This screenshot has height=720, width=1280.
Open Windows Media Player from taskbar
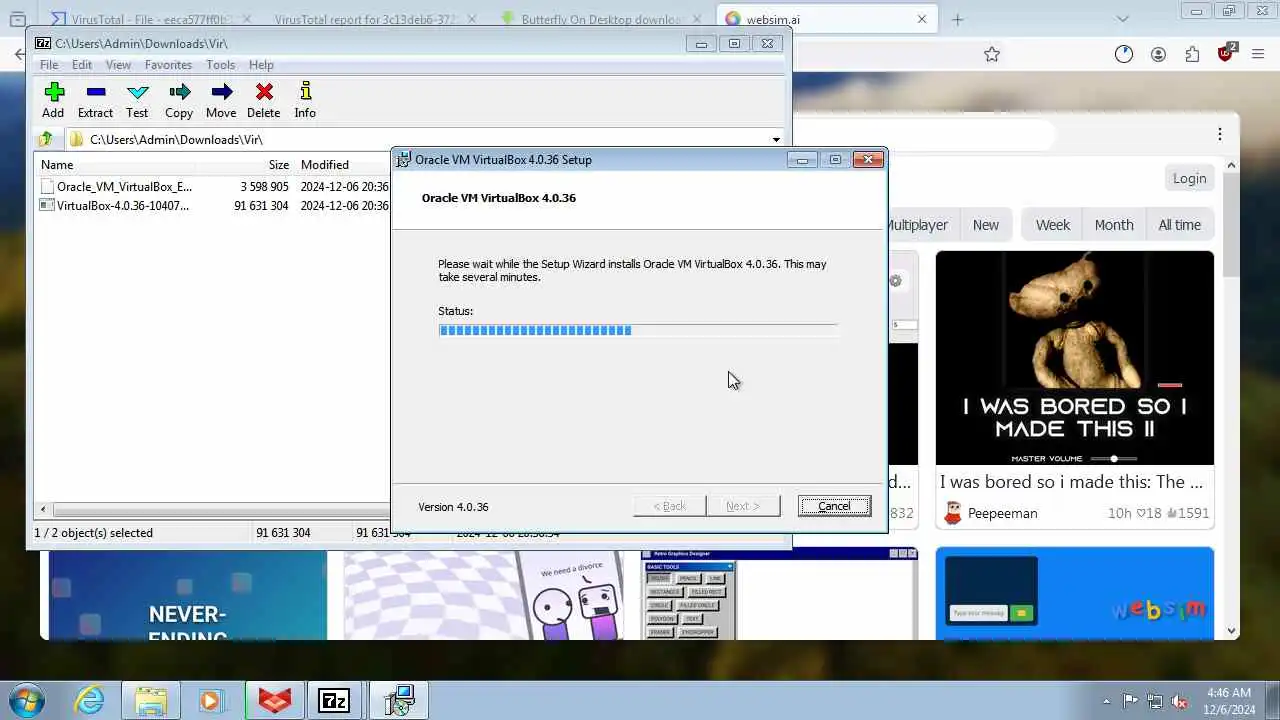(210, 701)
